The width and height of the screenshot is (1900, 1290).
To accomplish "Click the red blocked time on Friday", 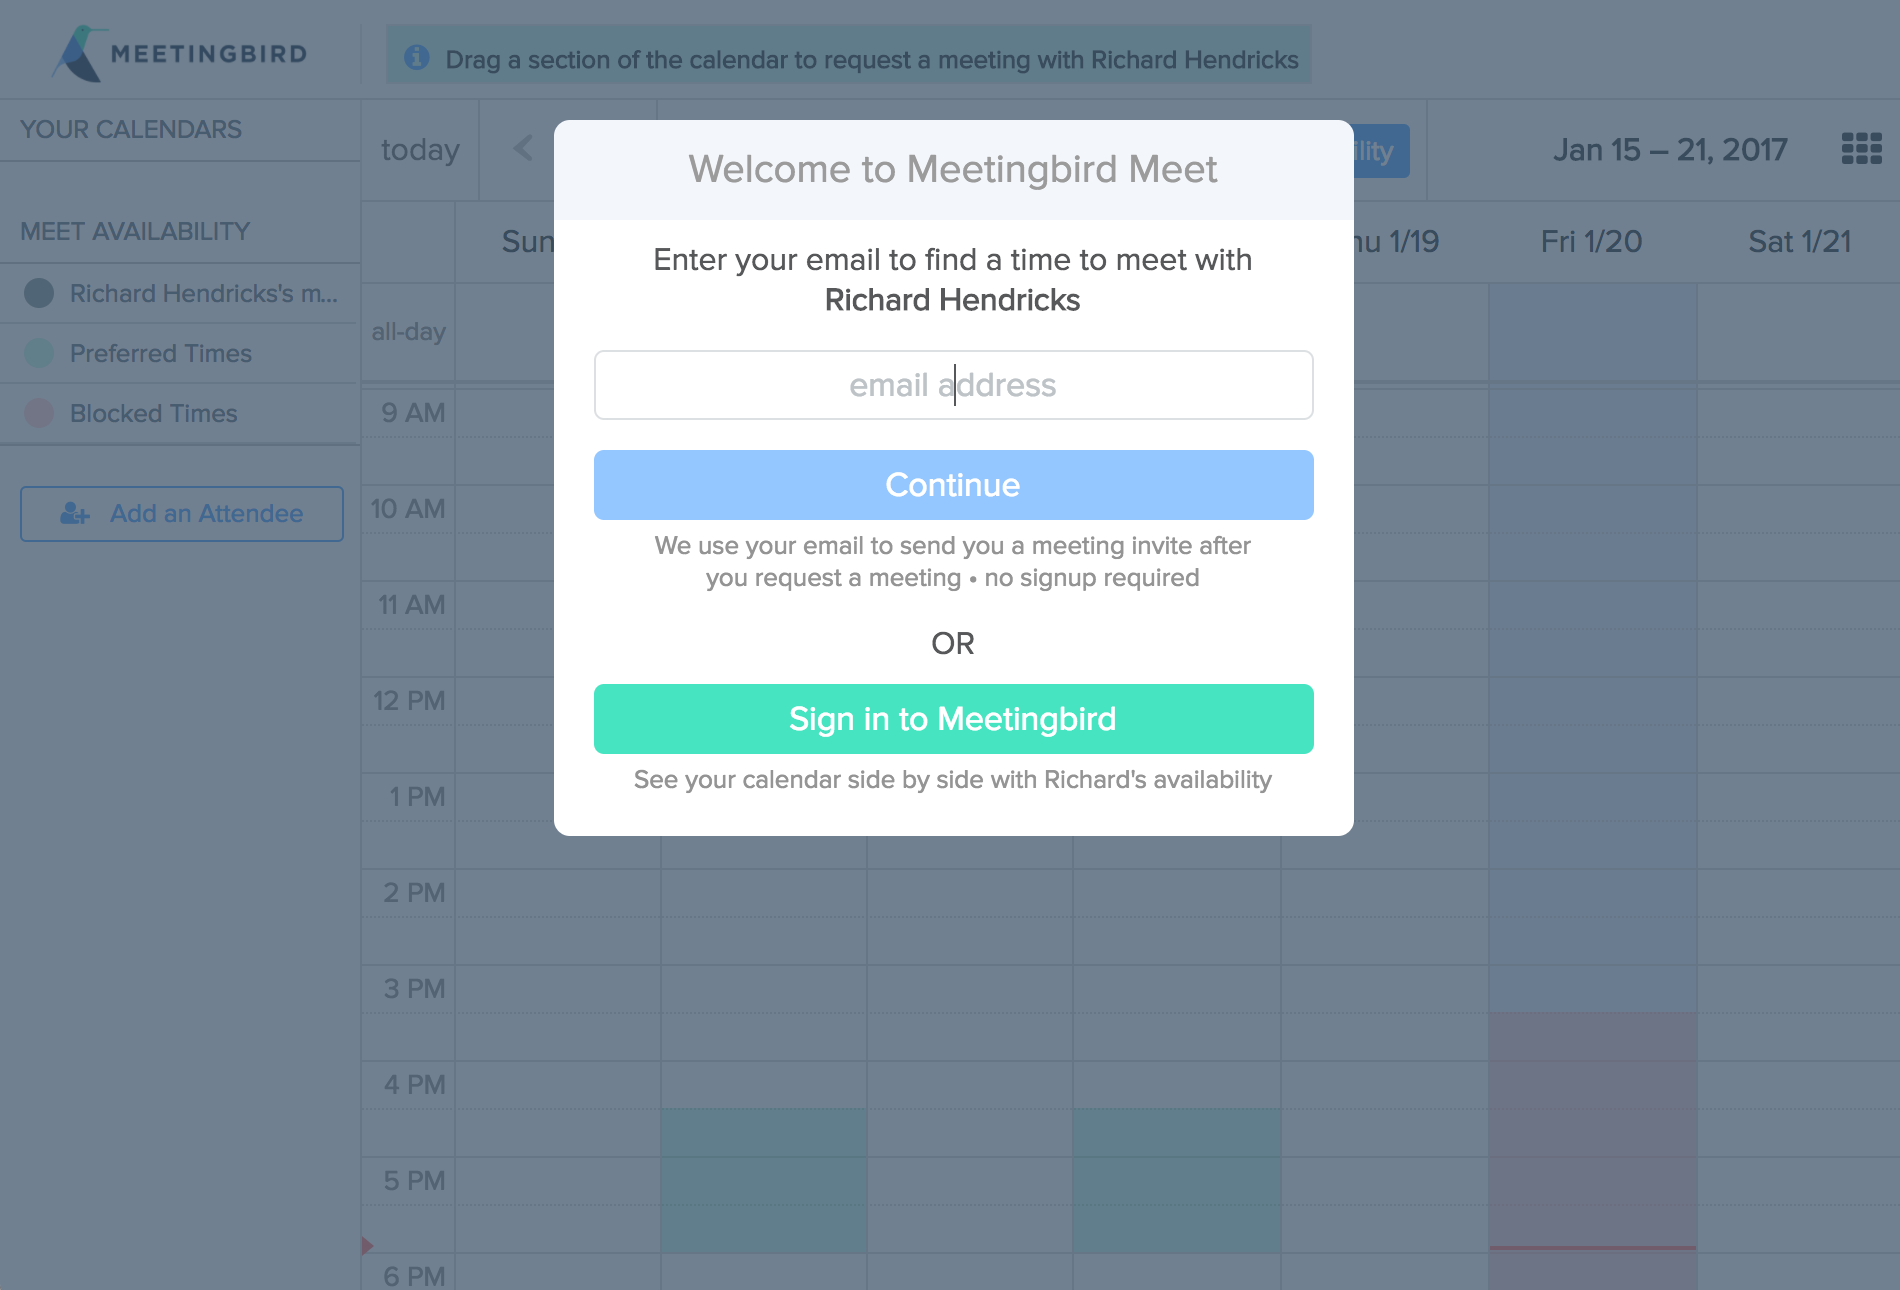I will 1592,1130.
